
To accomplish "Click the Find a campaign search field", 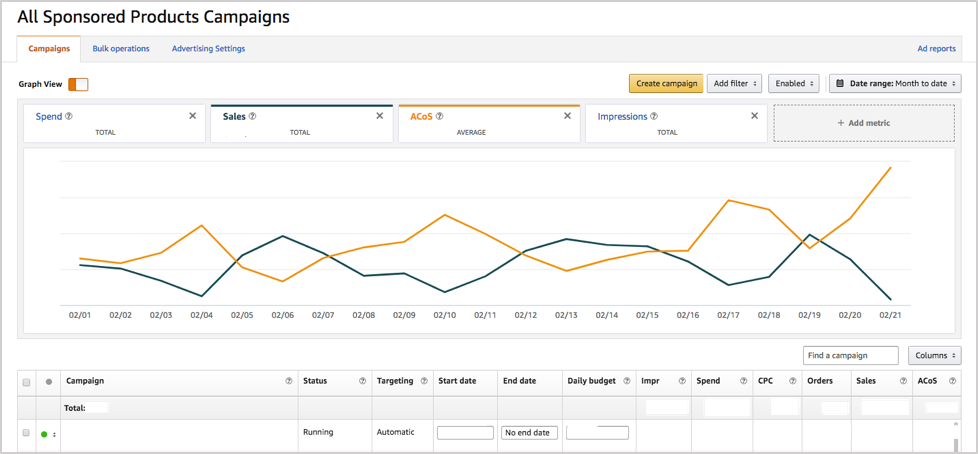I will point(851,355).
